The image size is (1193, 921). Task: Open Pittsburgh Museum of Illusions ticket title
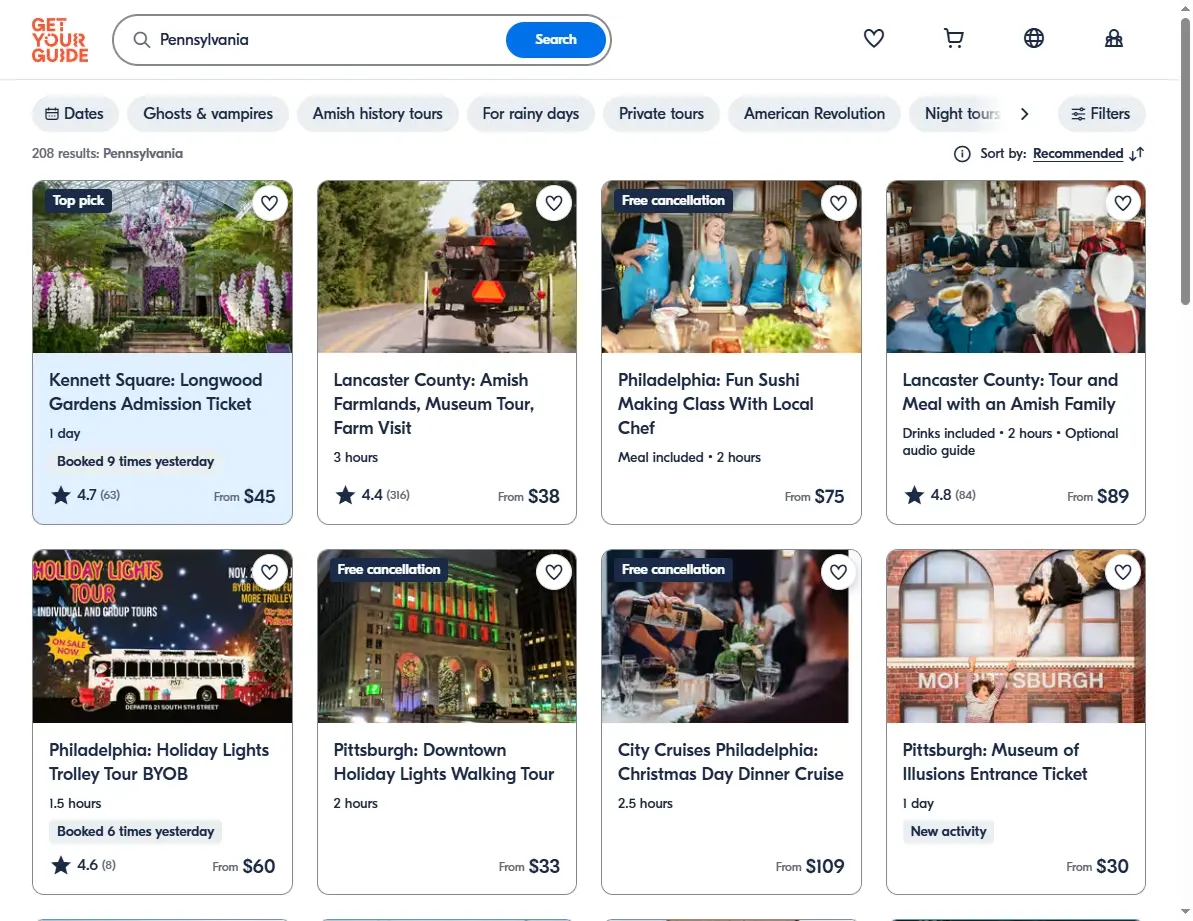(994, 762)
